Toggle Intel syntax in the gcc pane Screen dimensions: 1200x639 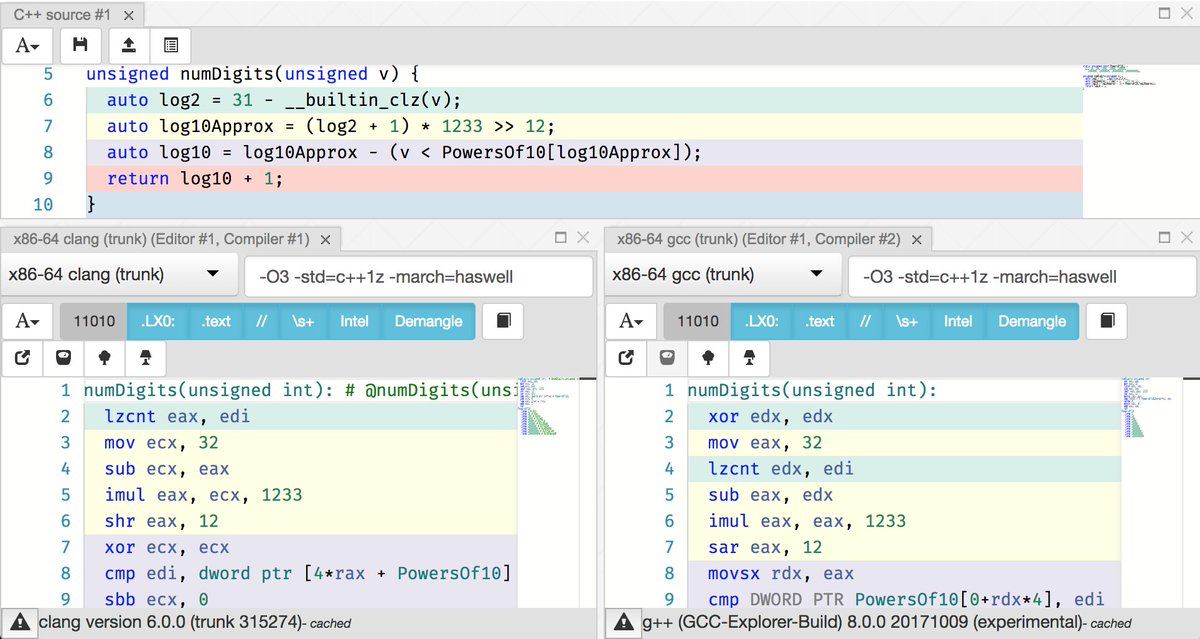[958, 321]
